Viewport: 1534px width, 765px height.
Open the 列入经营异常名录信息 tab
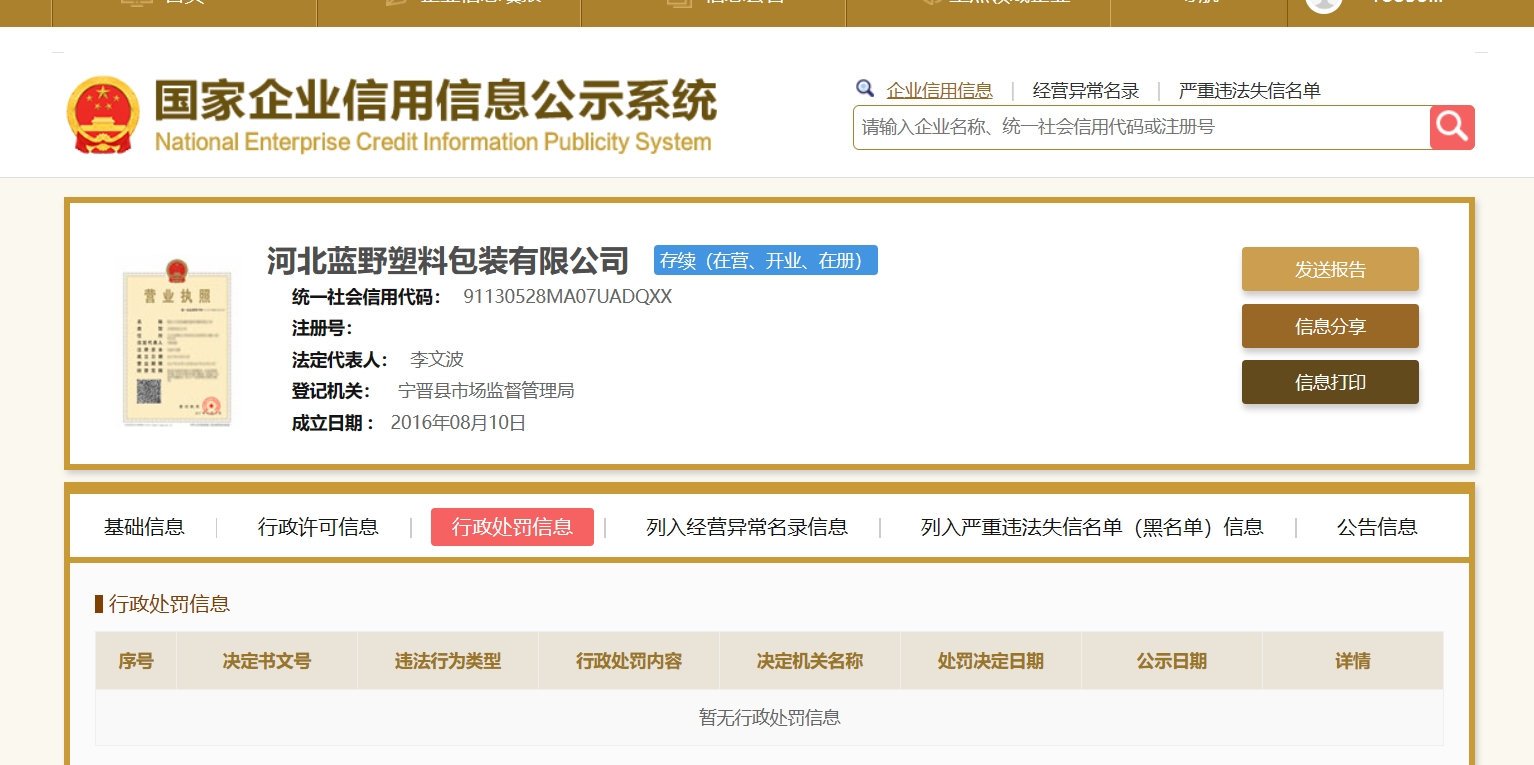point(747,527)
